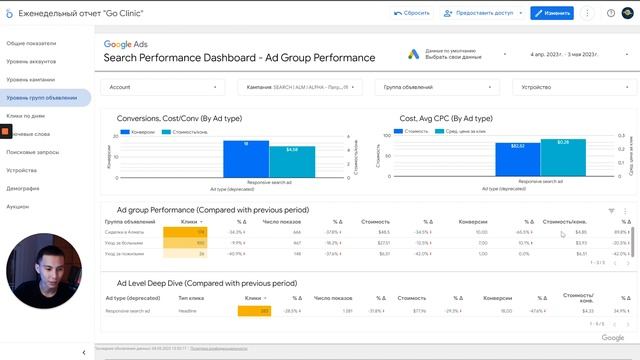Go to Уровень кампании page
This screenshot has height=360, width=640.
coord(31,80)
